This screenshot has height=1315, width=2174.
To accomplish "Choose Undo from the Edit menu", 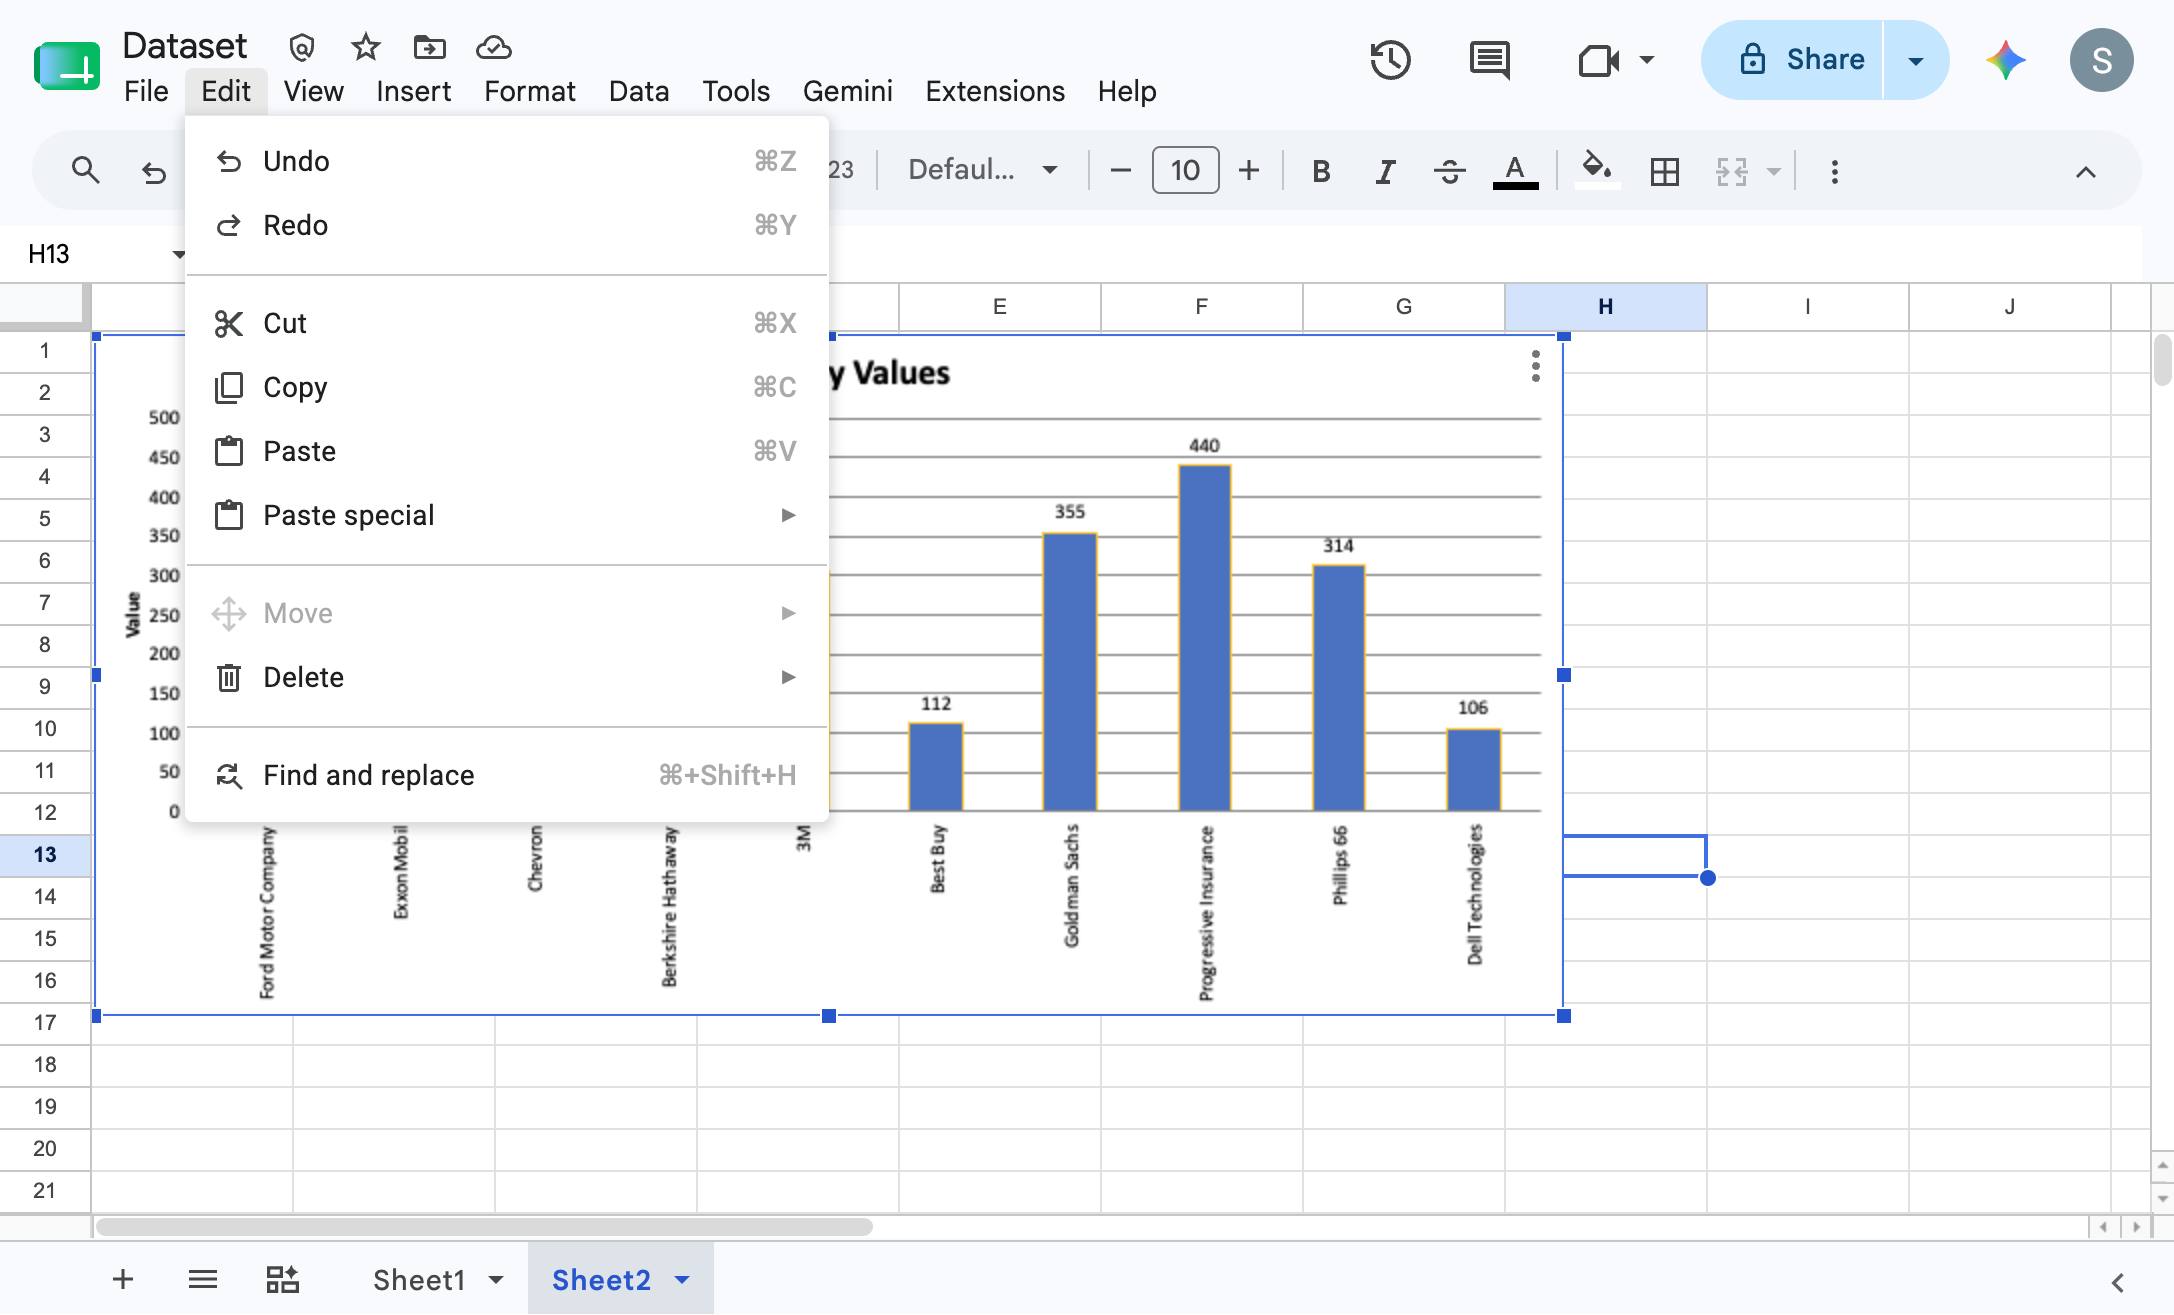I will [x=507, y=161].
